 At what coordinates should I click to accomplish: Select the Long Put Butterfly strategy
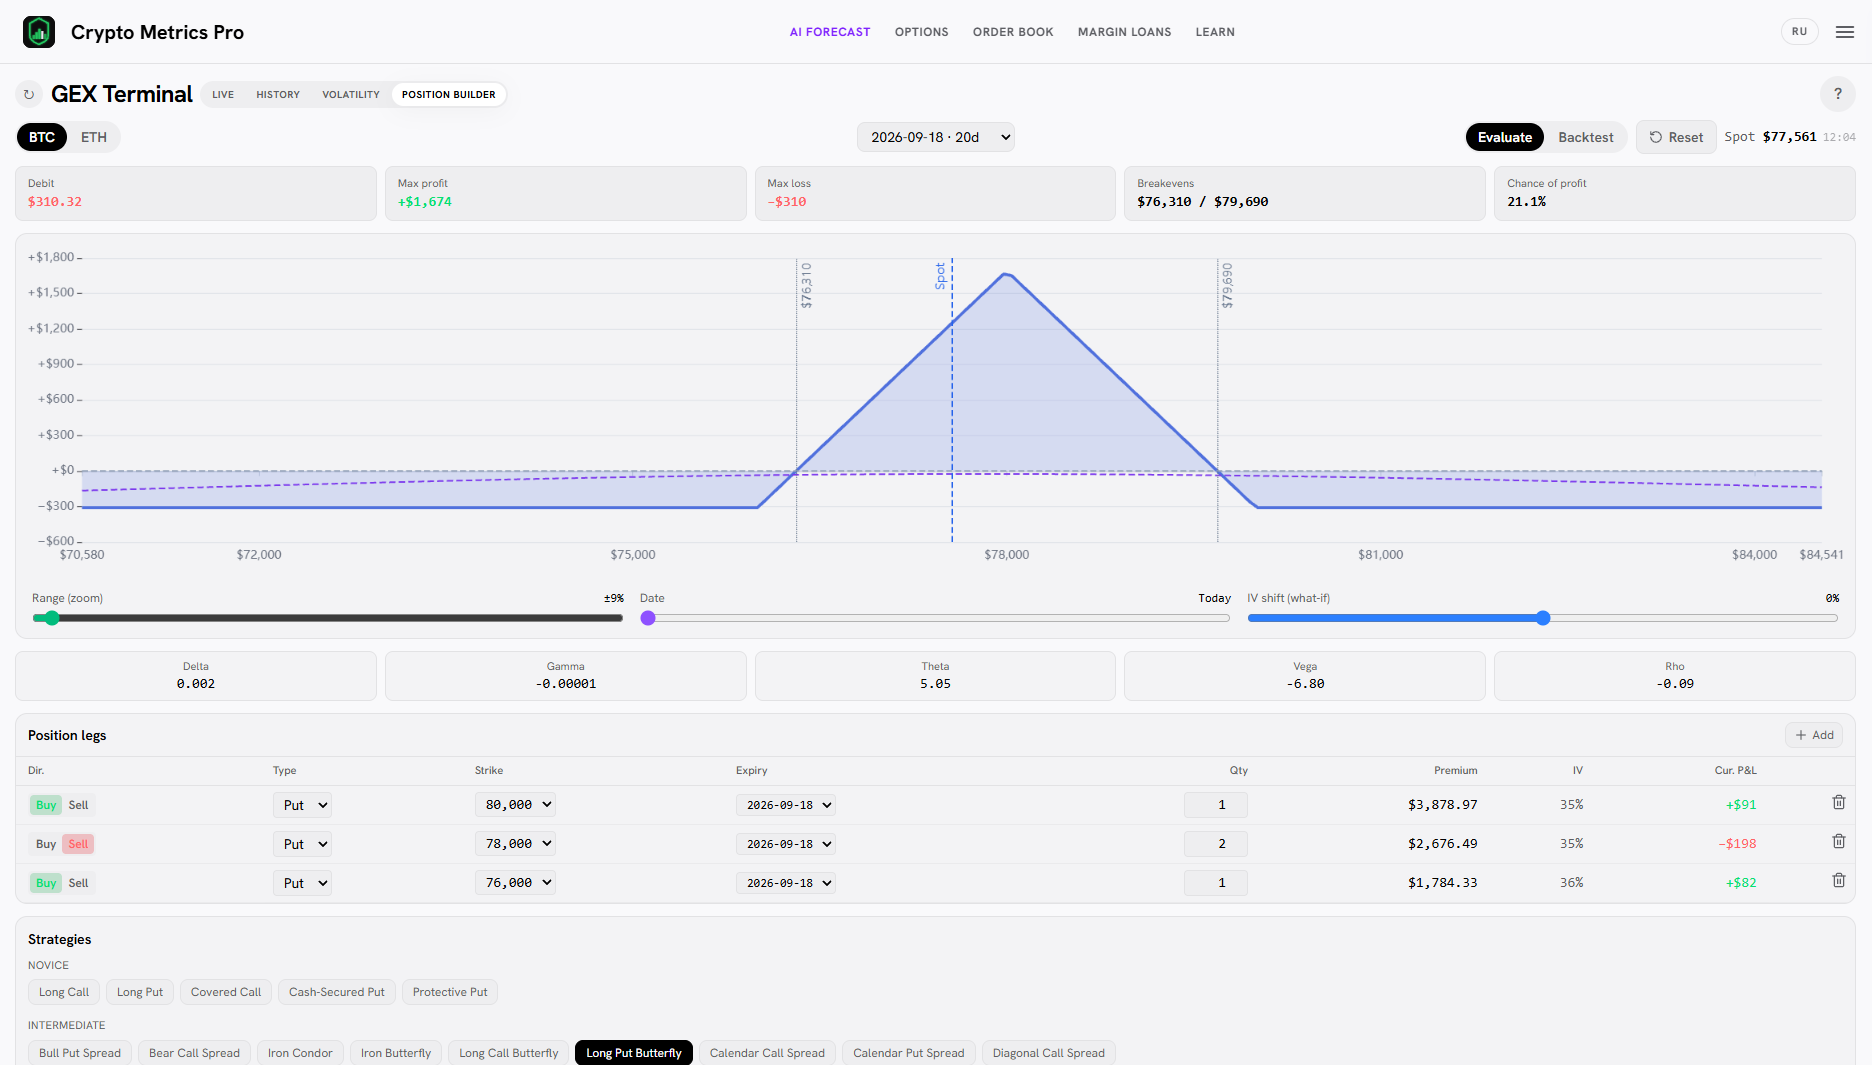pyautogui.click(x=634, y=1053)
